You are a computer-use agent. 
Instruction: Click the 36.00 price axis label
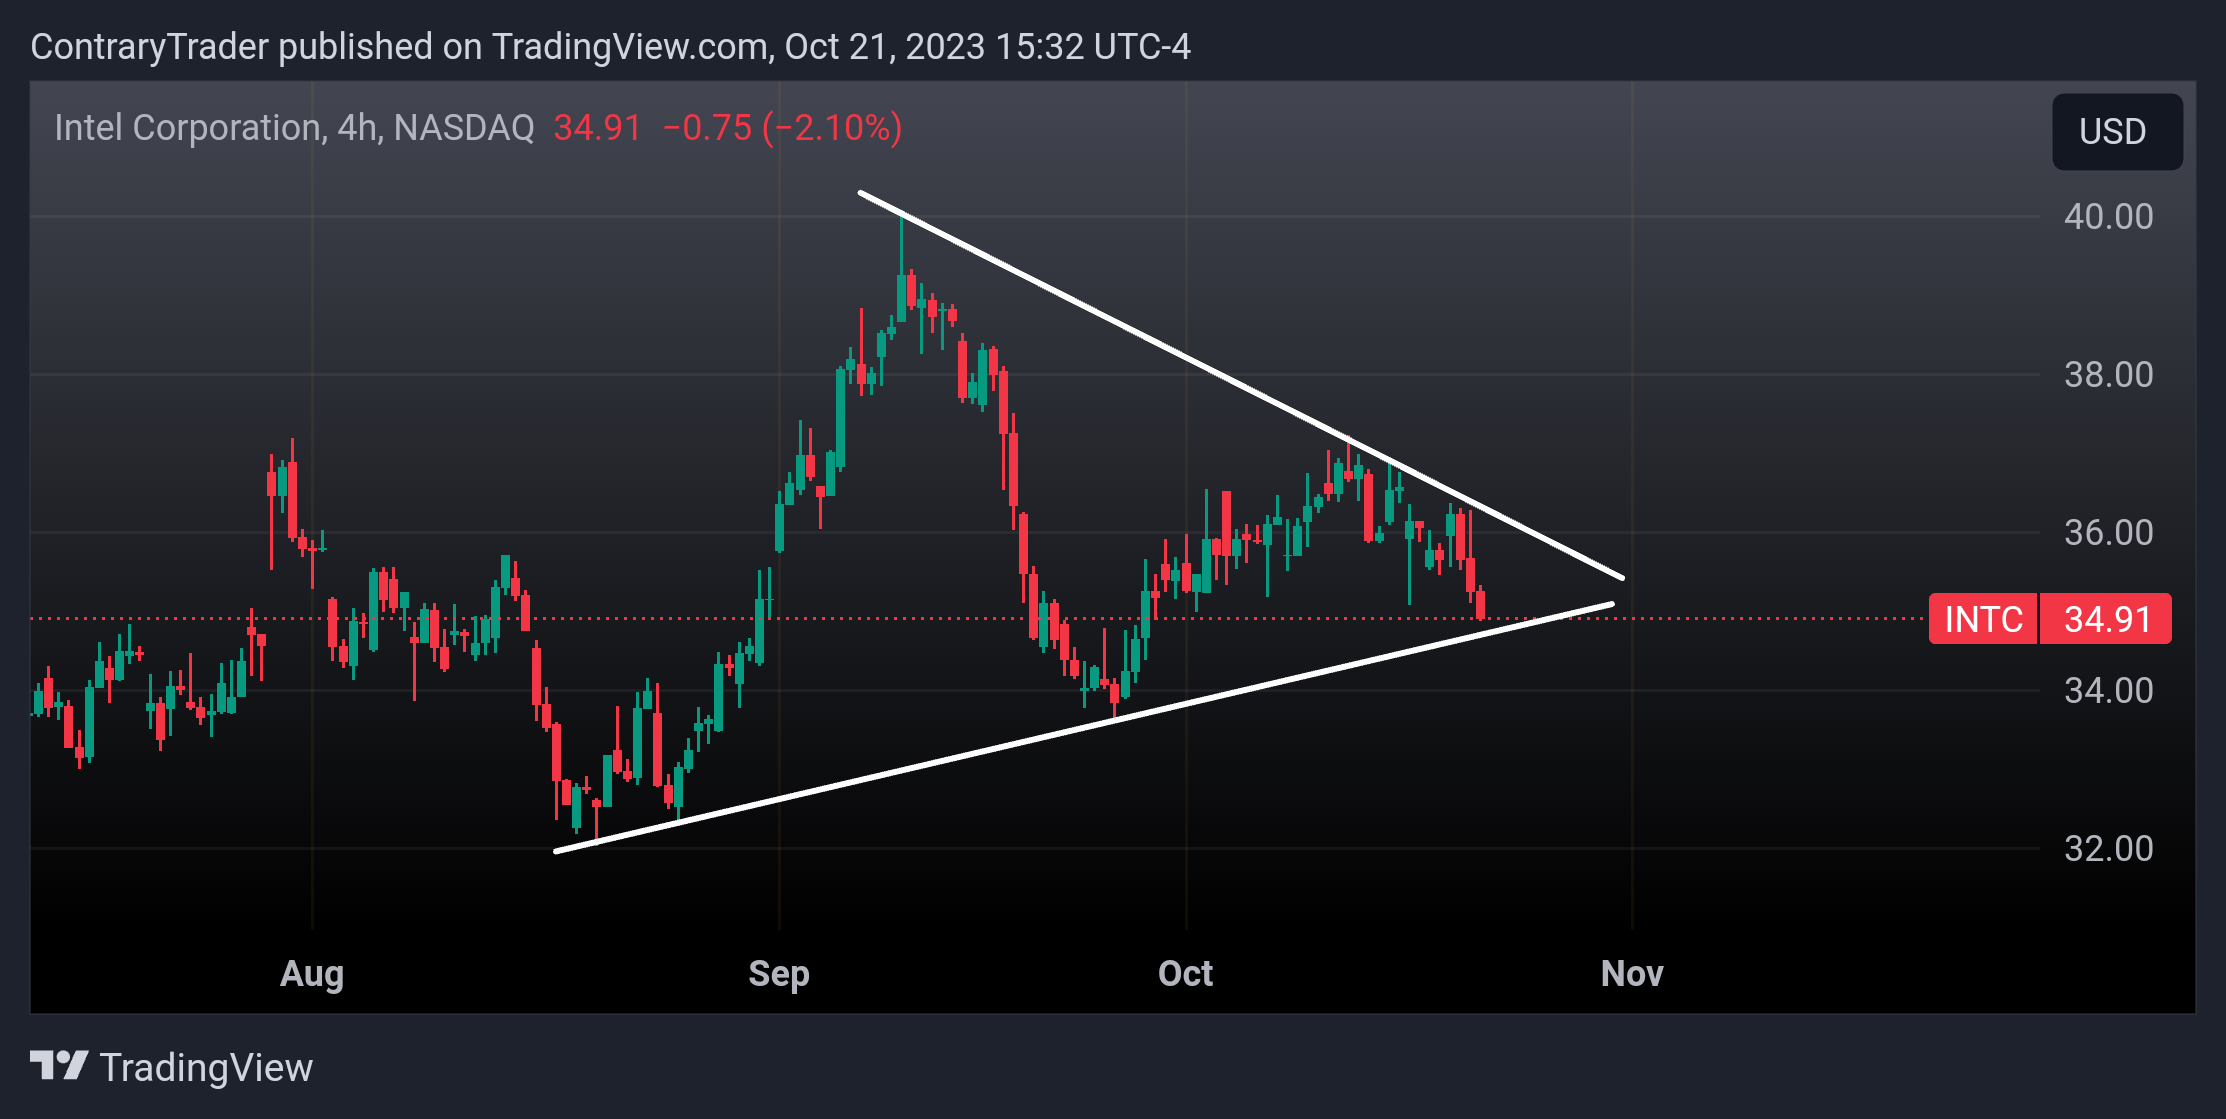click(x=2108, y=533)
